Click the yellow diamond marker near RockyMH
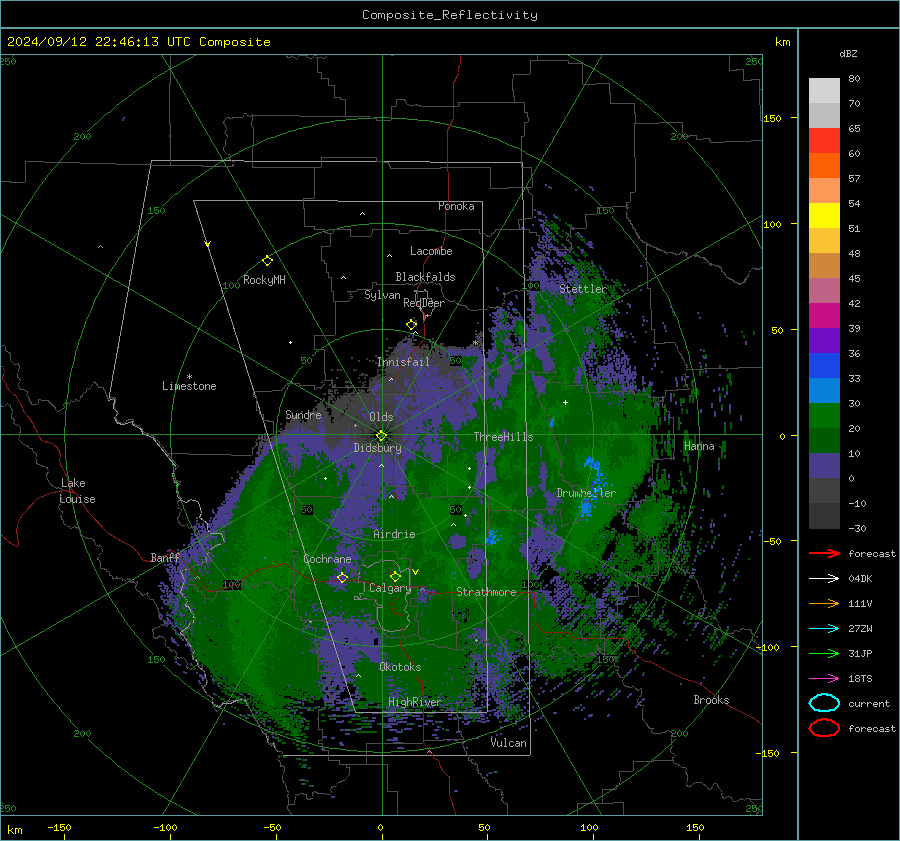Screen dimensions: 900x841 [267, 261]
